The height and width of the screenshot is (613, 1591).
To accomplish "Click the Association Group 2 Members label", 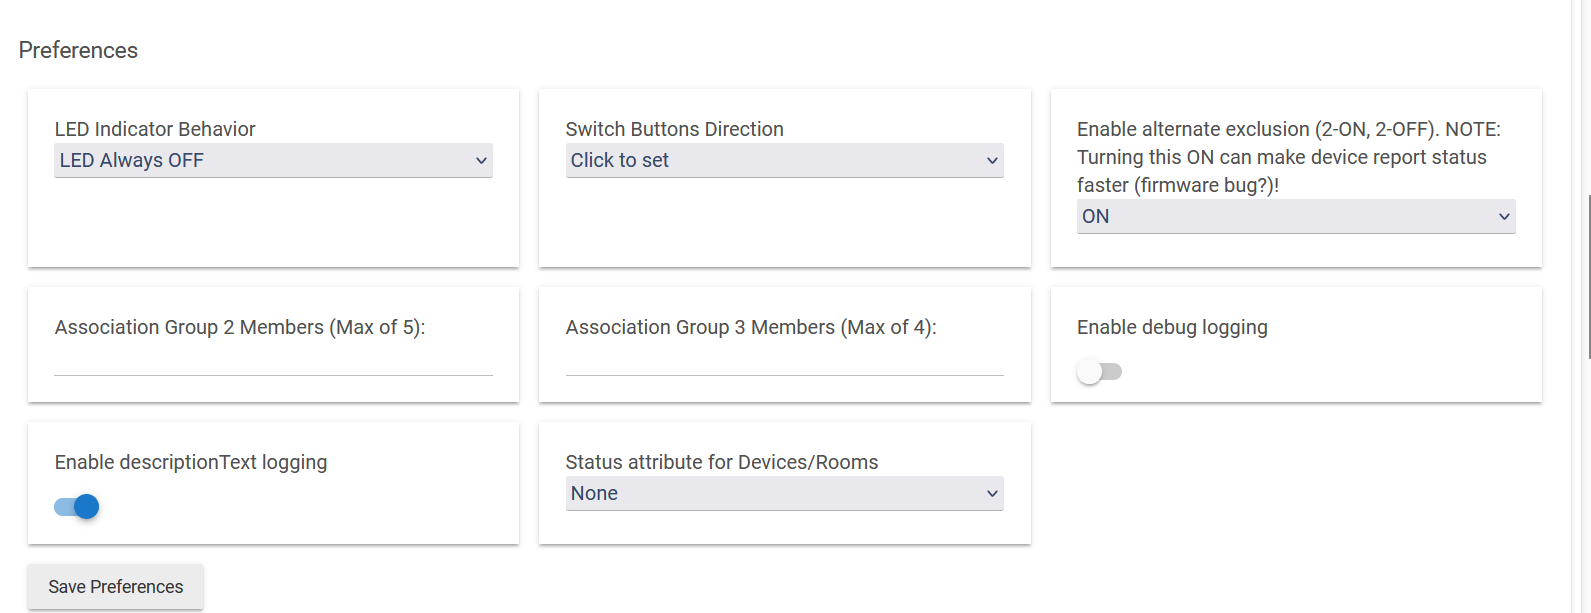I will click(x=240, y=327).
